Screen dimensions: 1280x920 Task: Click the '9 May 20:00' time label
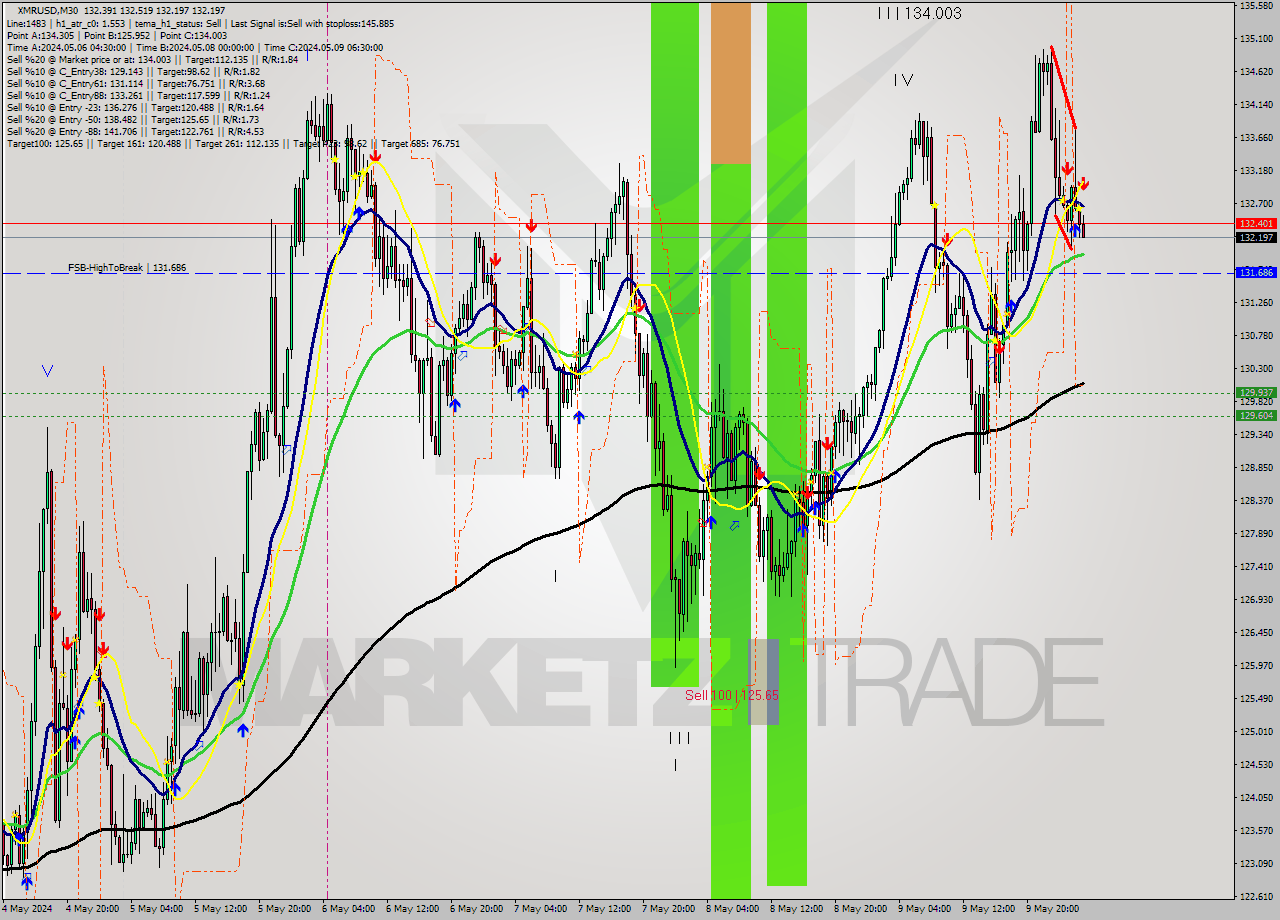(1051, 909)
